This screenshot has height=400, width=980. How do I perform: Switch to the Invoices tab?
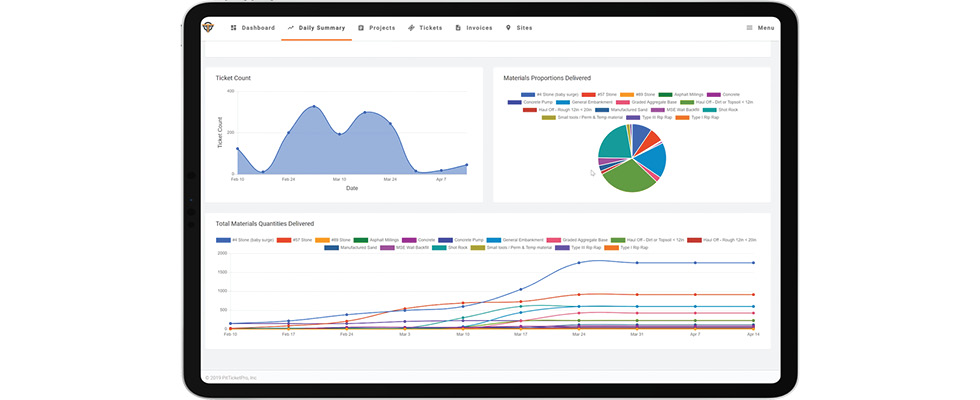tap(479, 28)
